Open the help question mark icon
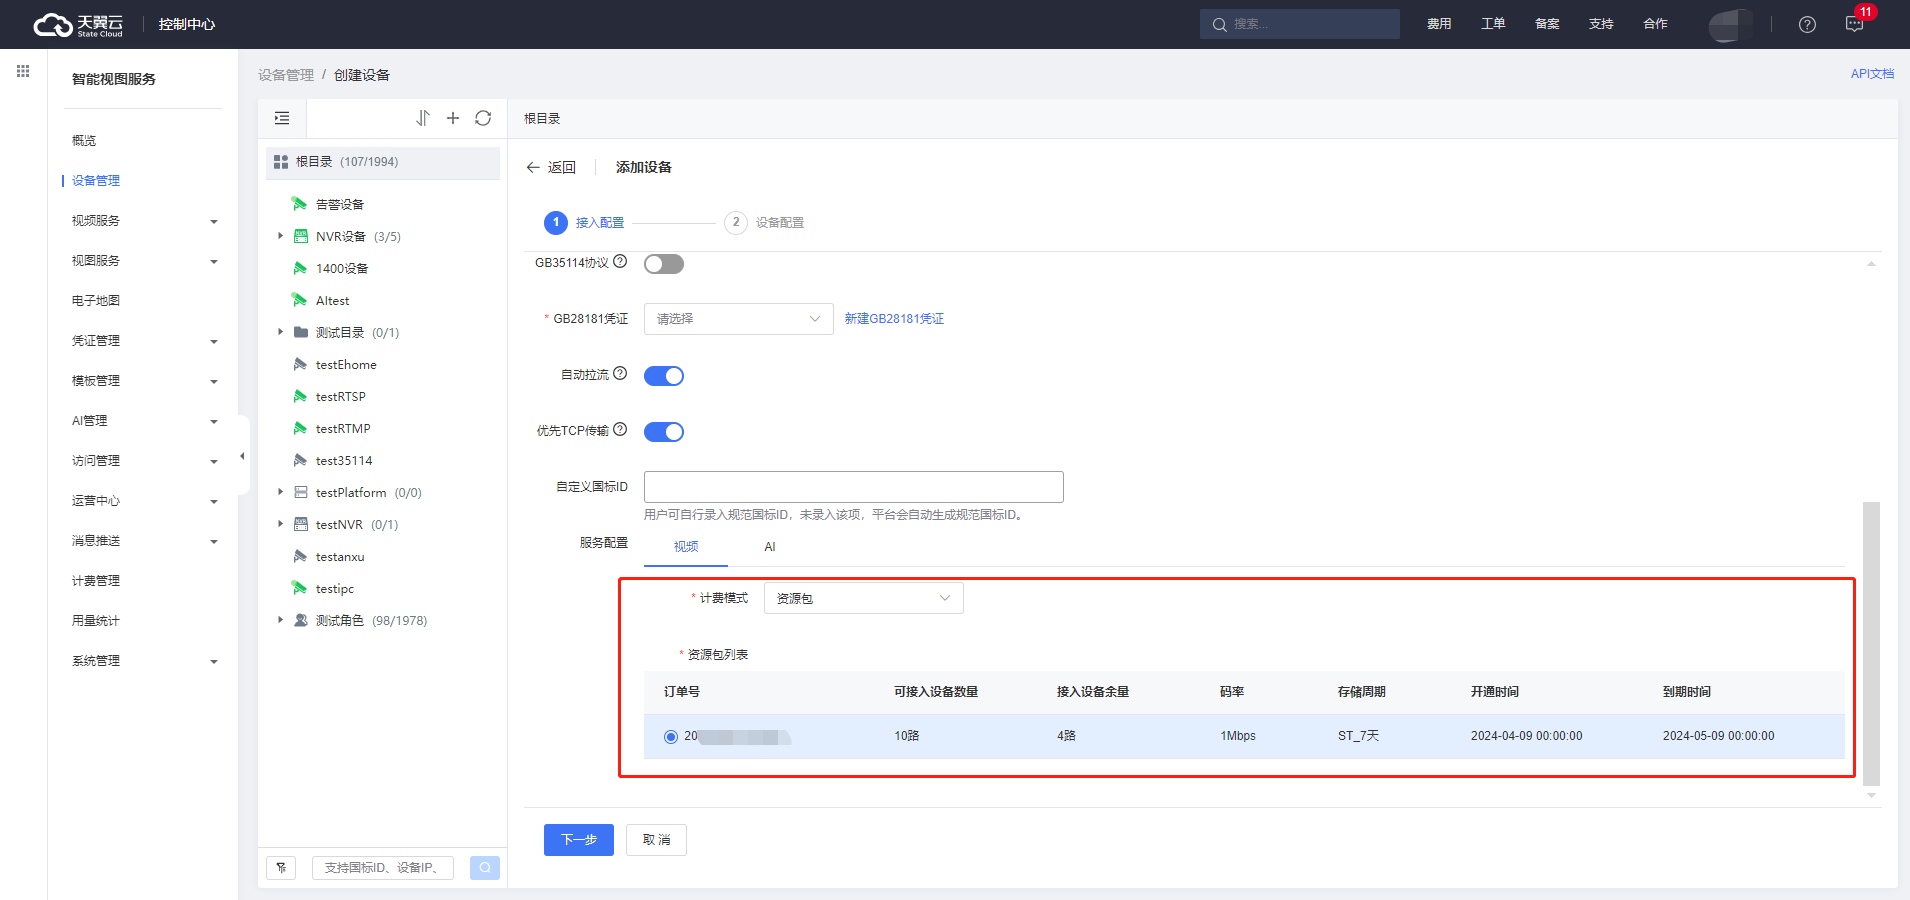1910x900 pixels. (x=1807, y=24)
